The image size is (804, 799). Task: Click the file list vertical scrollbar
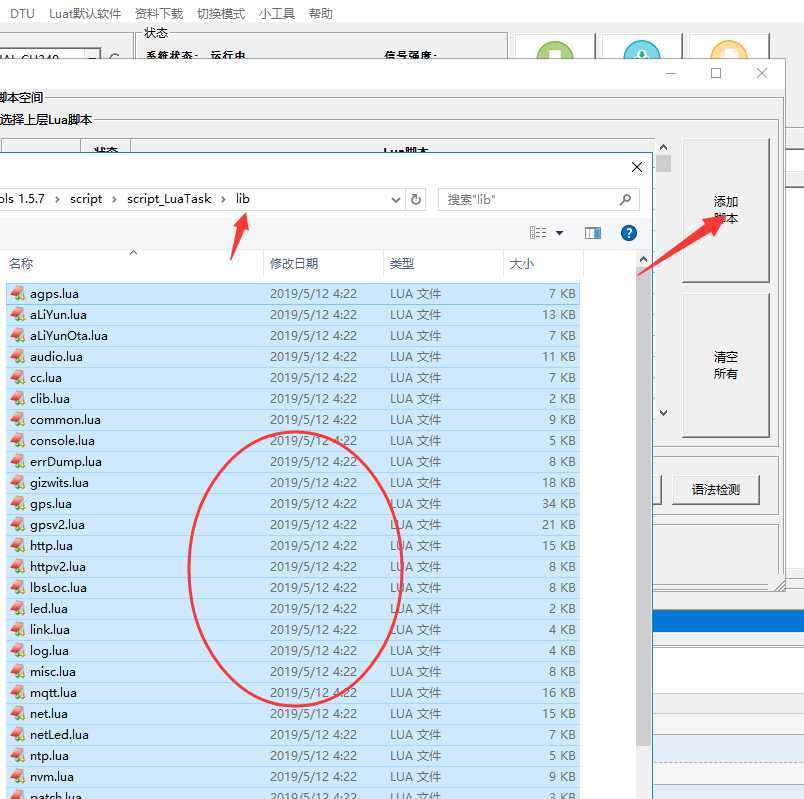pyautogui.click(x=644, y=505)
